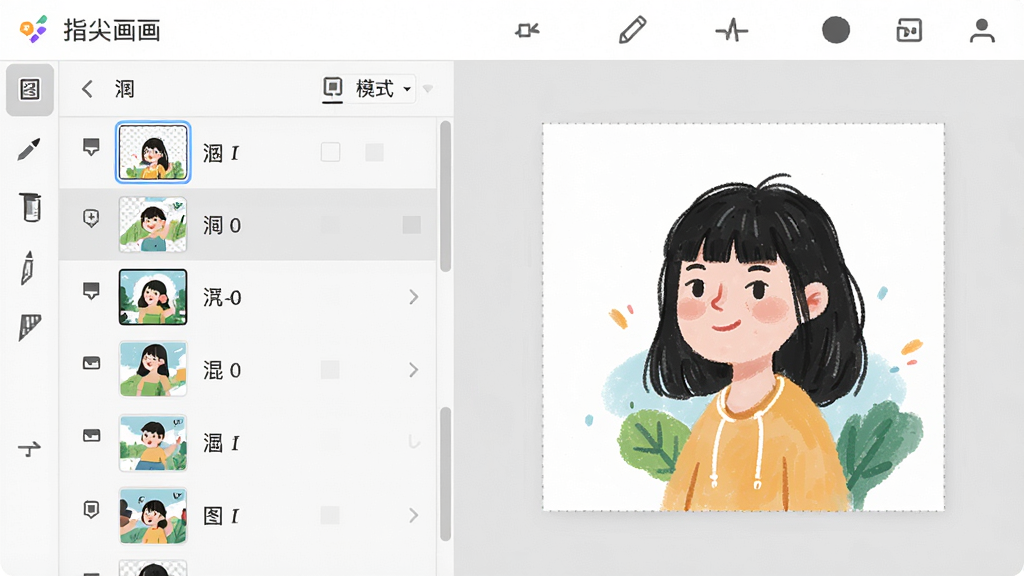Toggle the gray square on 涵 I row
The height and width of the screenshot is (576, 1024).
point(374,153)
